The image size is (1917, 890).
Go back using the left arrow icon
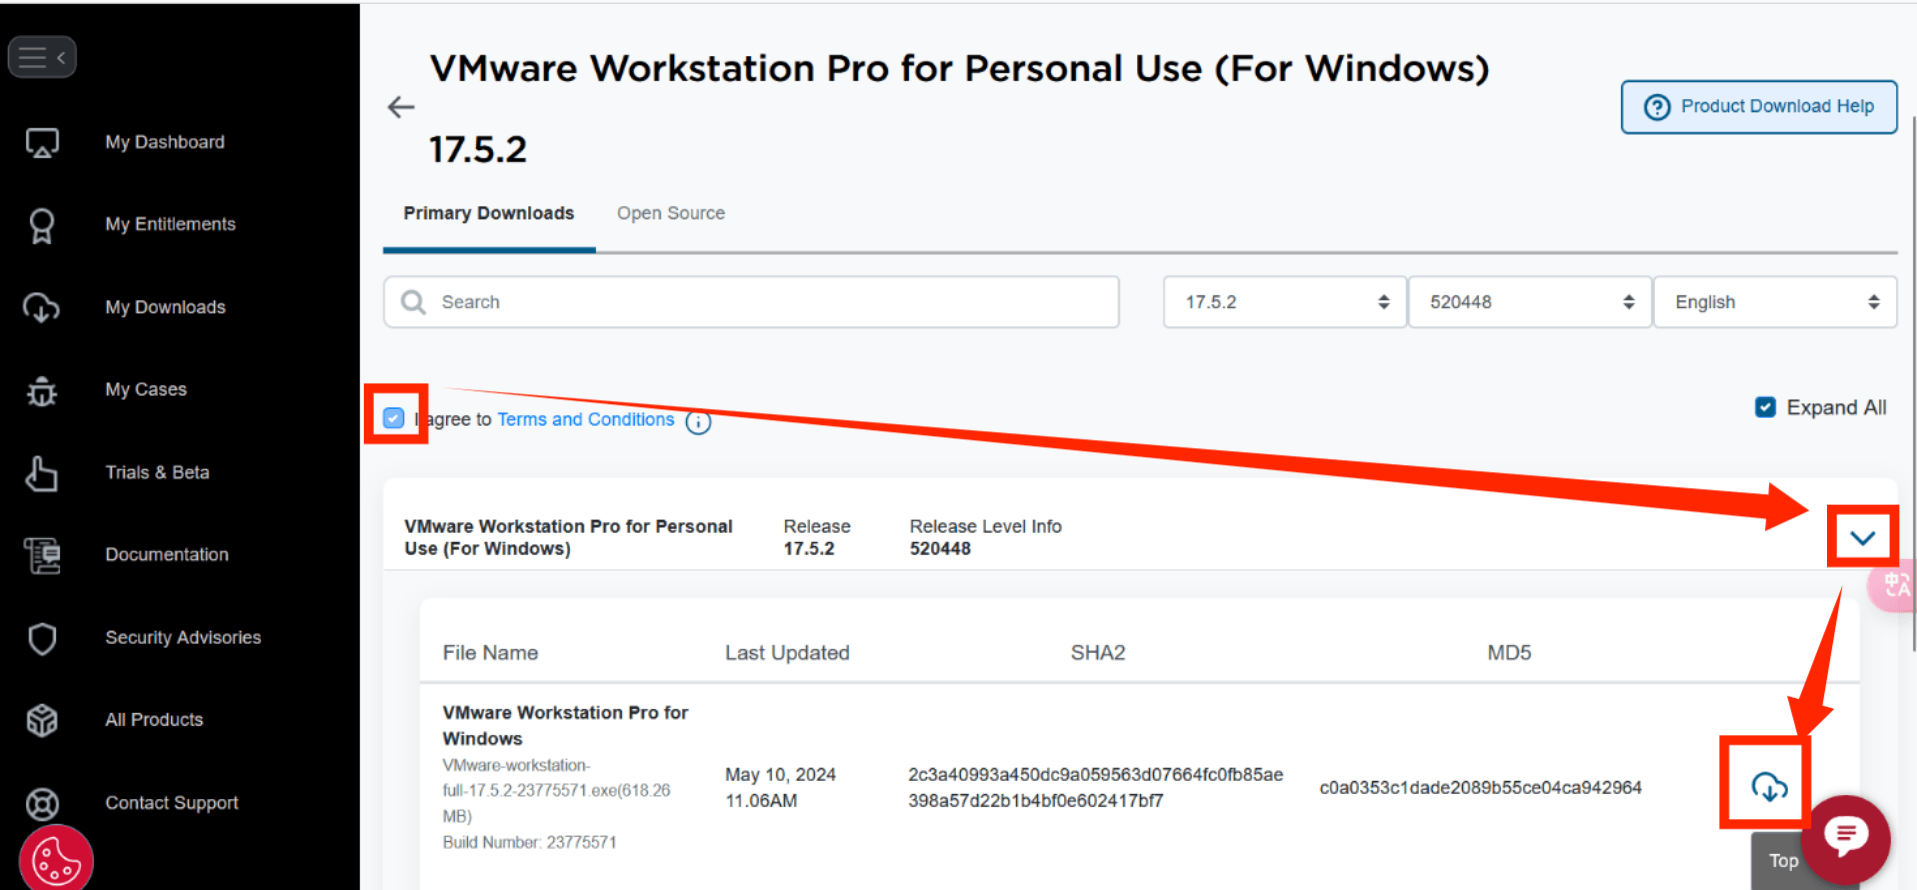coord(401,107)
